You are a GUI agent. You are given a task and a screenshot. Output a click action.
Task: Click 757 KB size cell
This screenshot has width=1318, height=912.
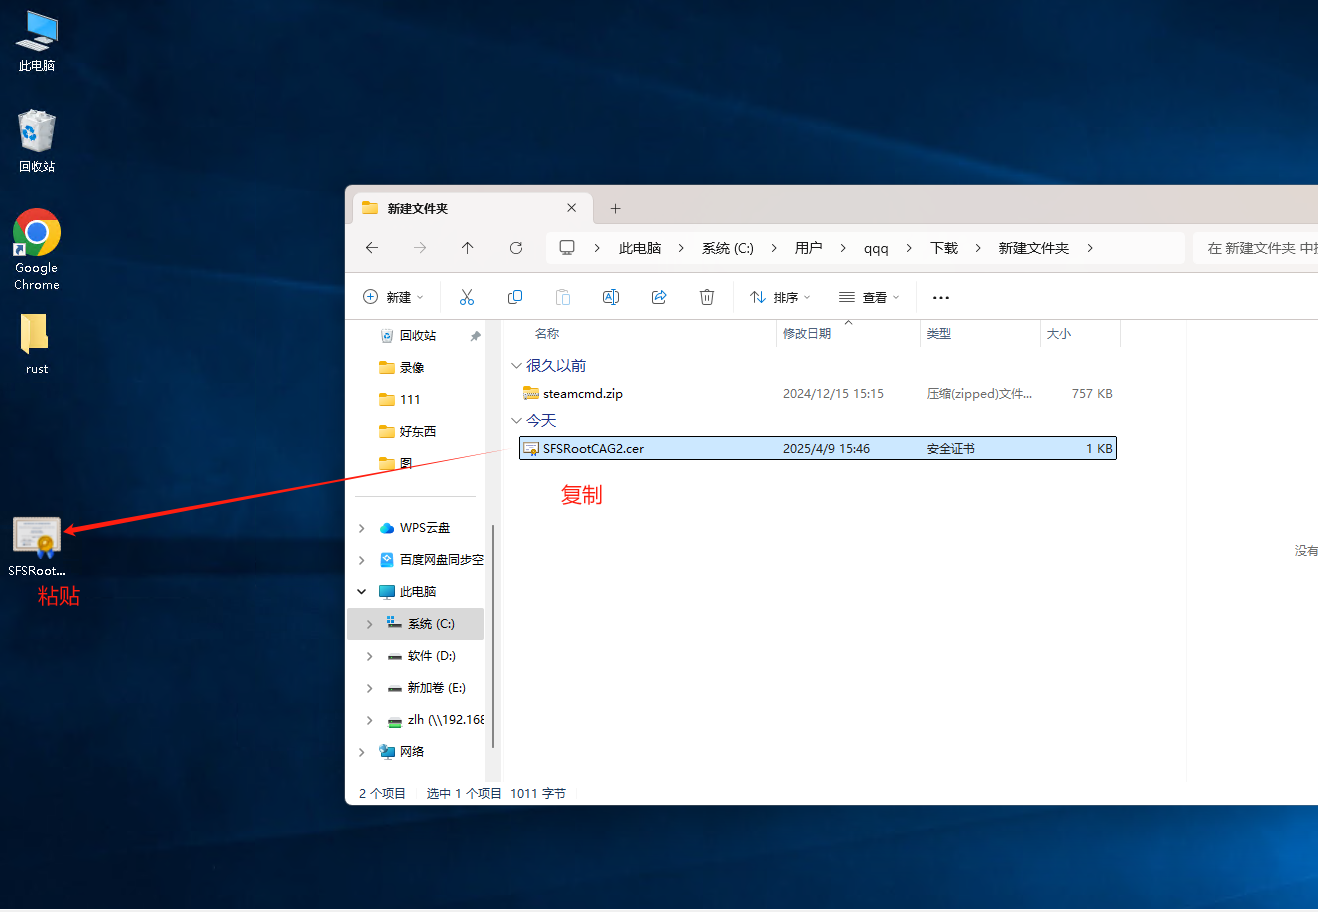coord(1092,394)
